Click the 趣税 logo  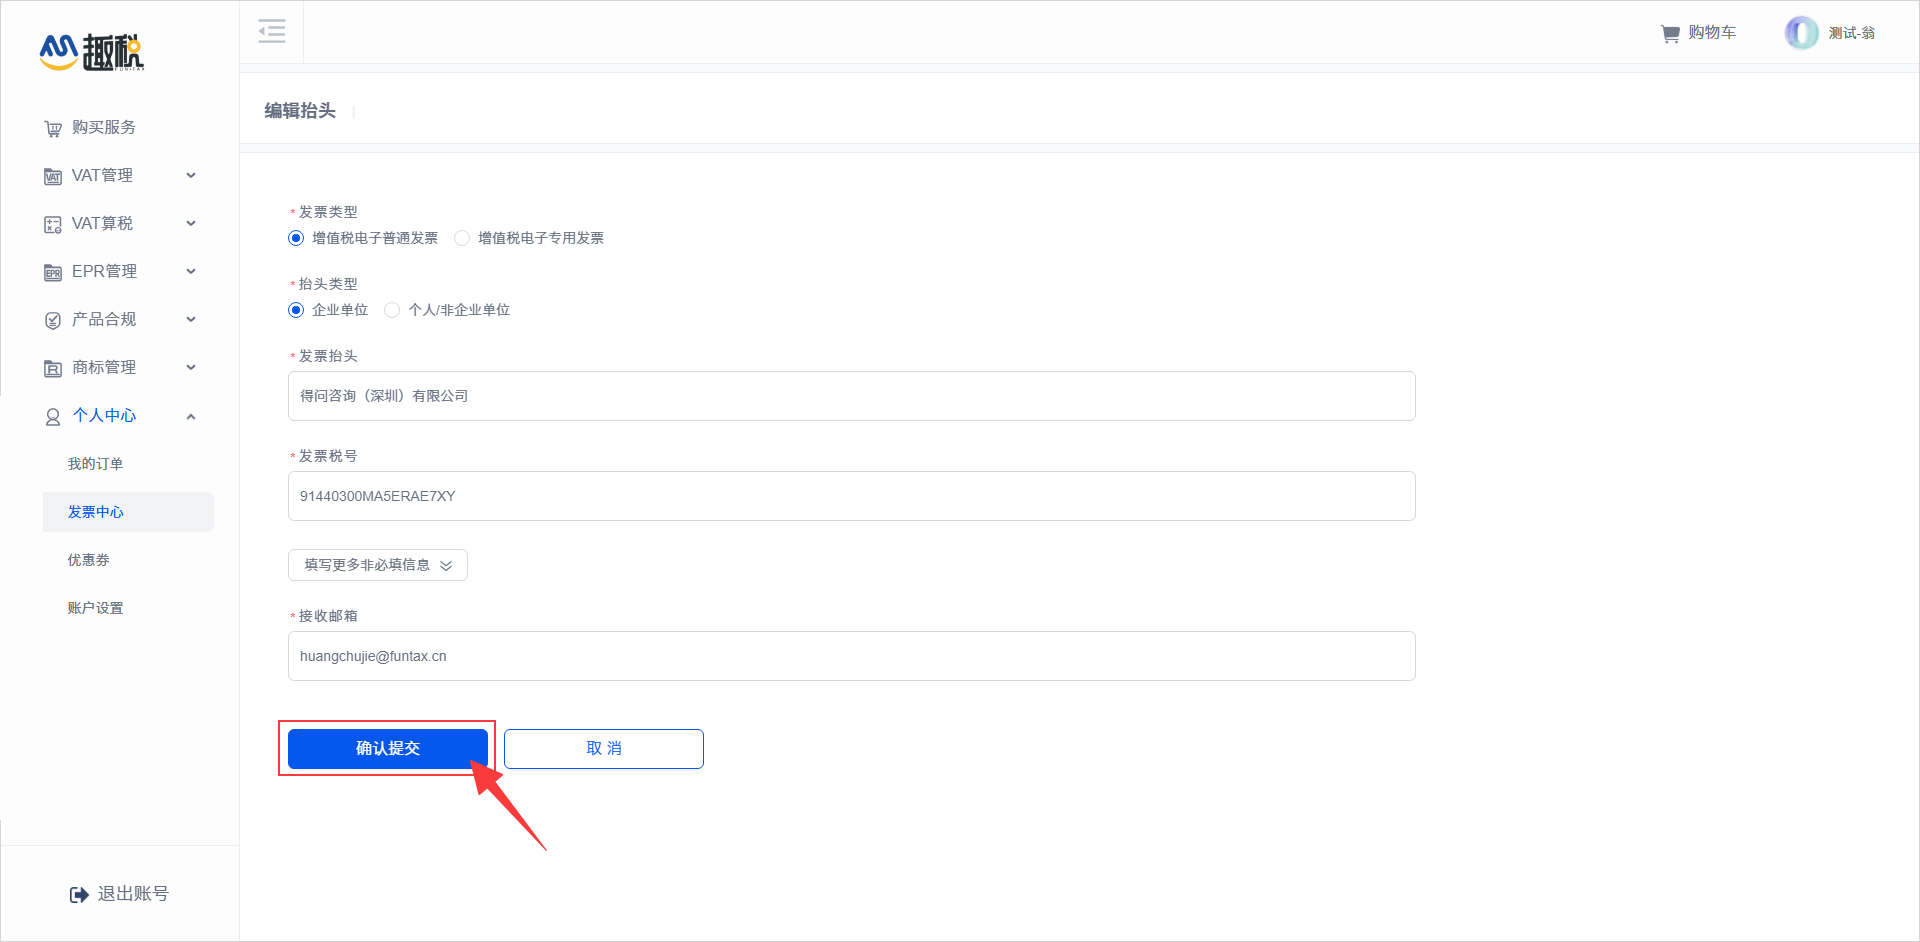pos(92,52)
